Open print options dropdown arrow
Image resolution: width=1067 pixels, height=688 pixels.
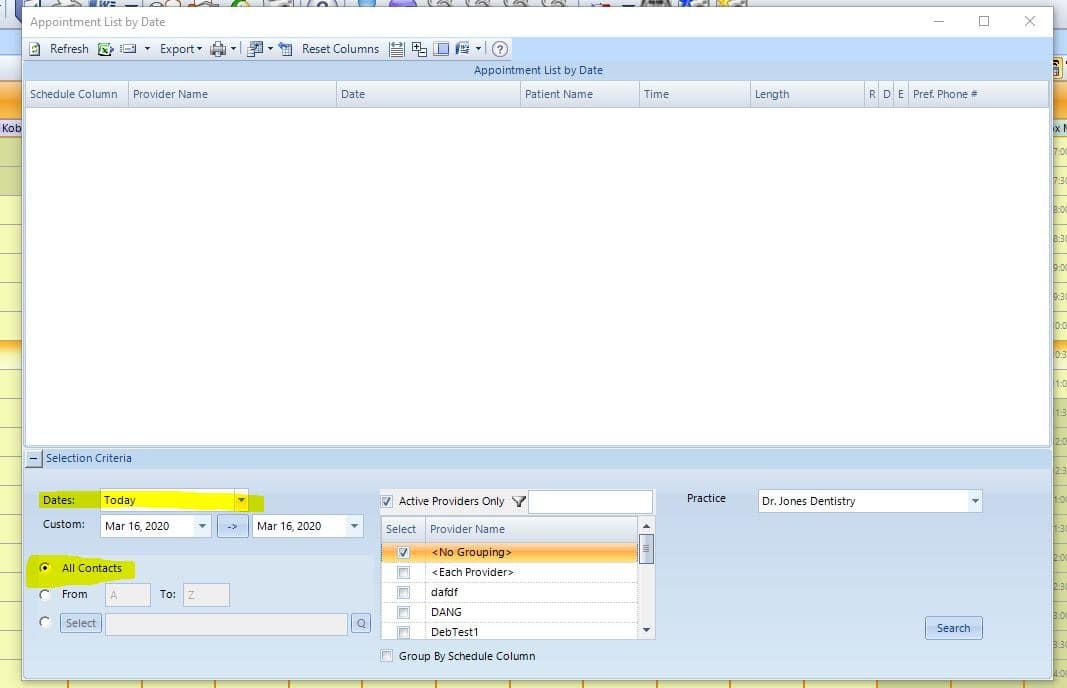(x=233, y=49)
